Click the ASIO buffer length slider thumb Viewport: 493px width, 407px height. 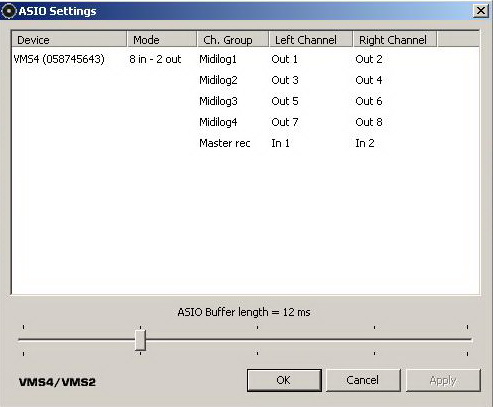click(140, 340)
